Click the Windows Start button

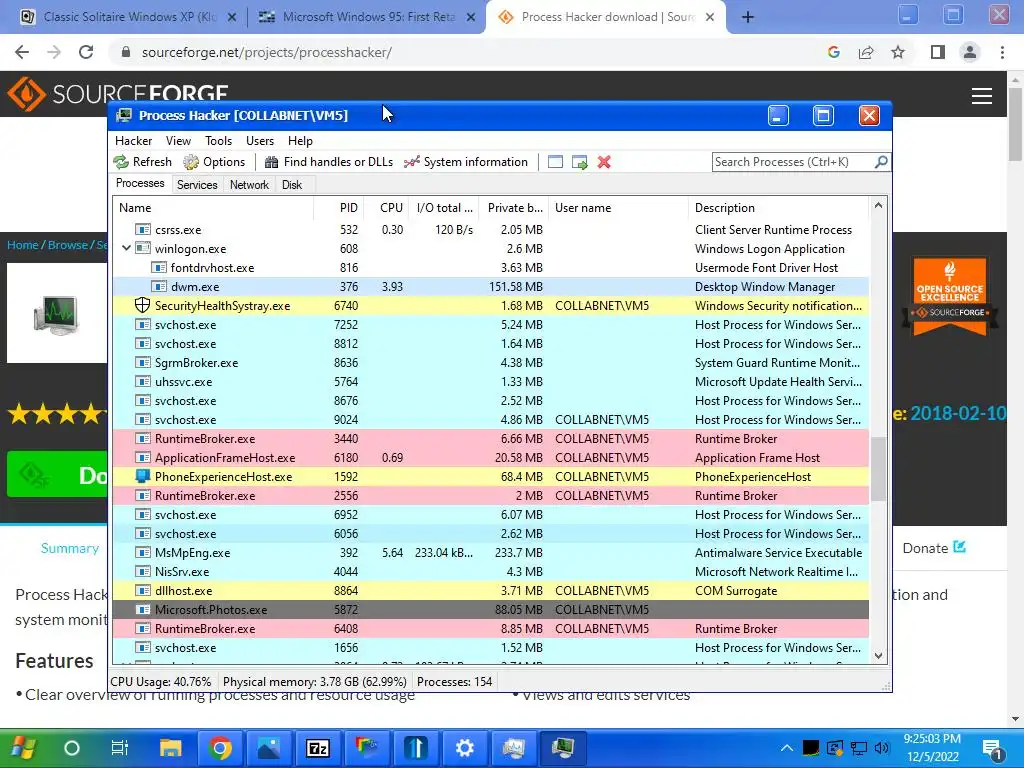pyautogui.click(x=24, y=748)
